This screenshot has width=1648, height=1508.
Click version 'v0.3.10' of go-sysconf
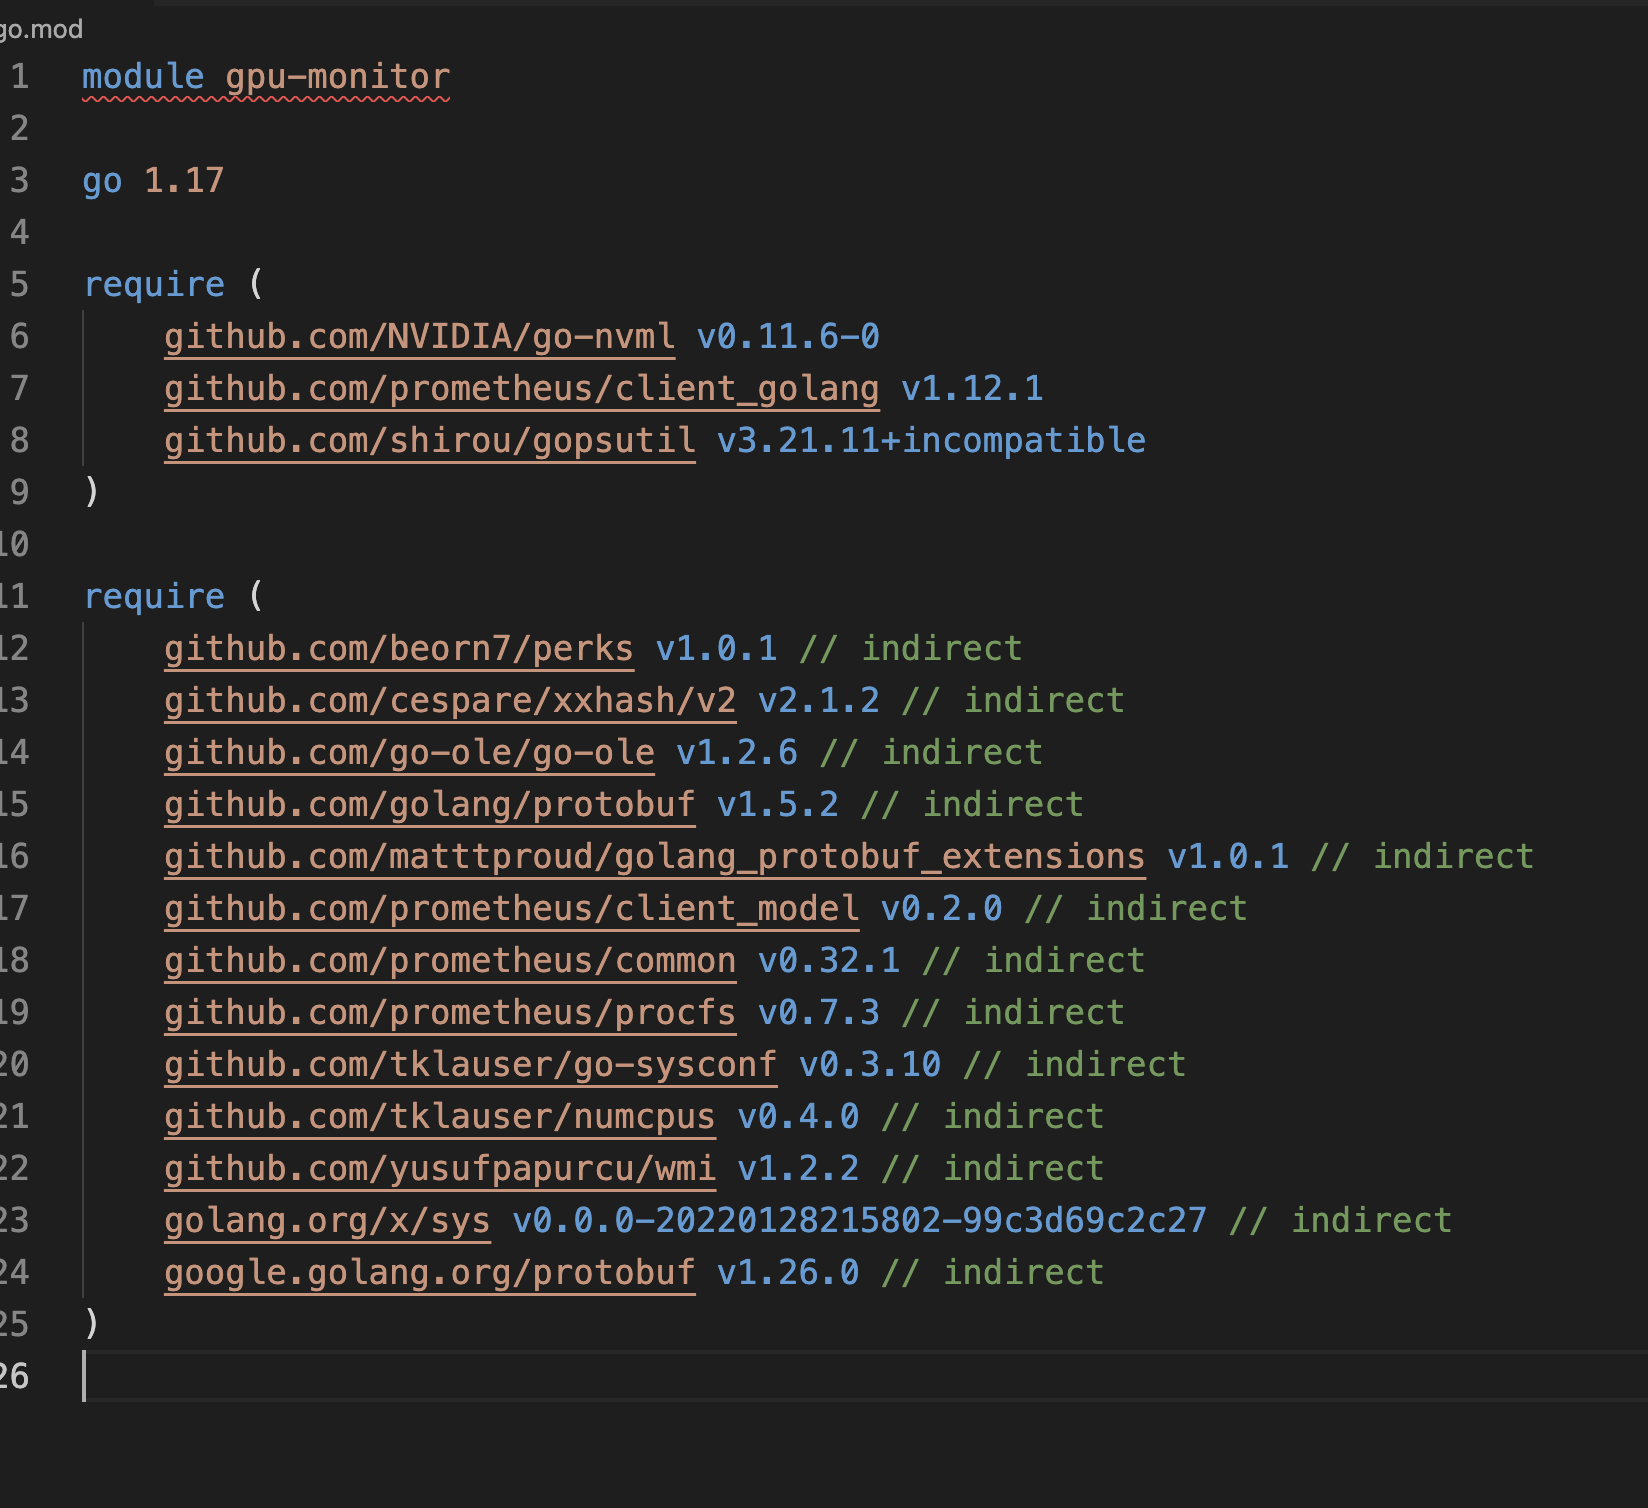coord(870,1065)
